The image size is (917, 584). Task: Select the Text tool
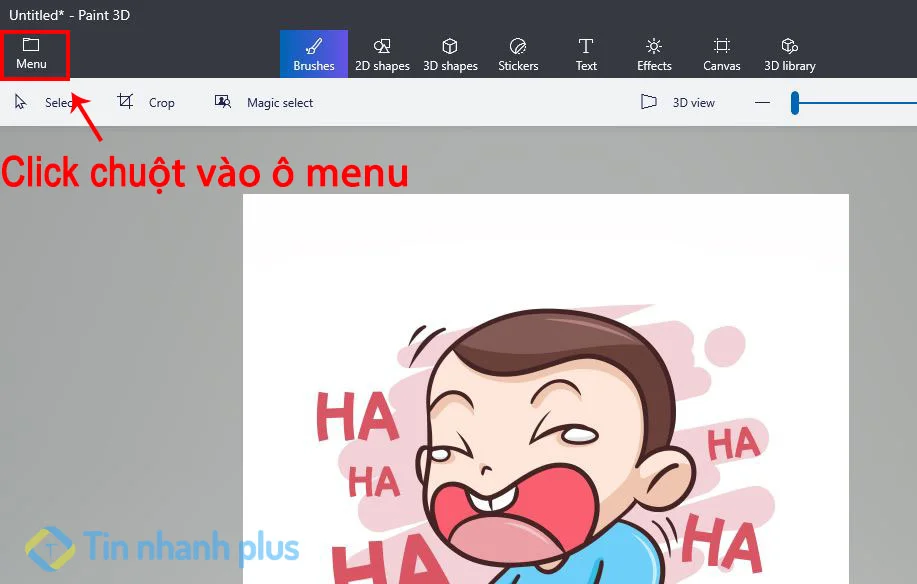pyautogui.click(x=585, y=54)
